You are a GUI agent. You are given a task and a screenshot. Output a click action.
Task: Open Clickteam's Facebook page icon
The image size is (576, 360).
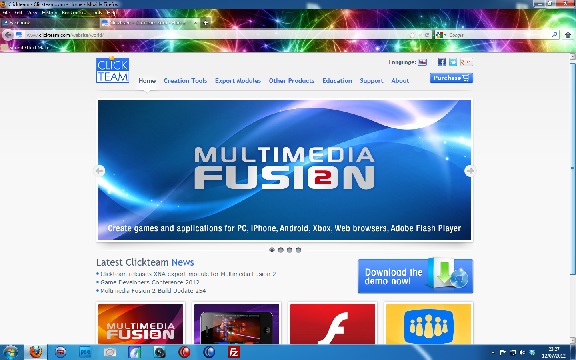[x=442, y=62]
